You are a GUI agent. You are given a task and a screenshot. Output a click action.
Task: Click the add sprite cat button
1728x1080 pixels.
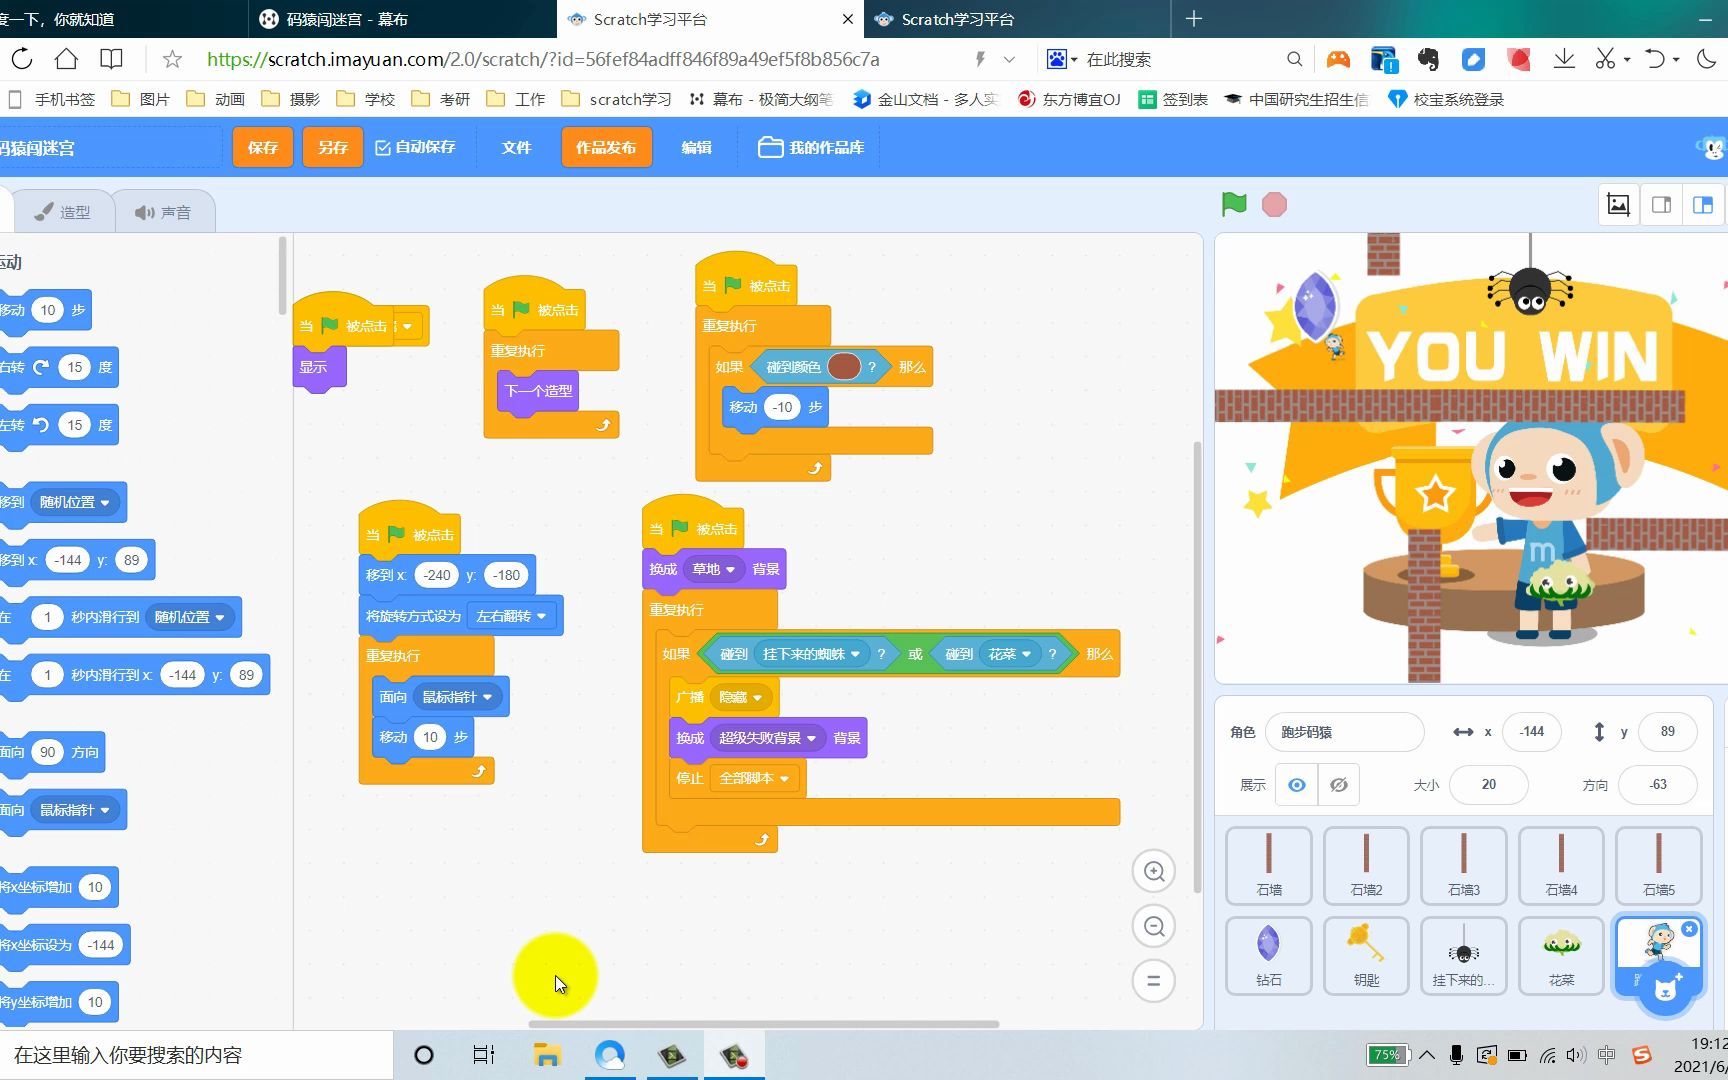(x=1665, y=988)
